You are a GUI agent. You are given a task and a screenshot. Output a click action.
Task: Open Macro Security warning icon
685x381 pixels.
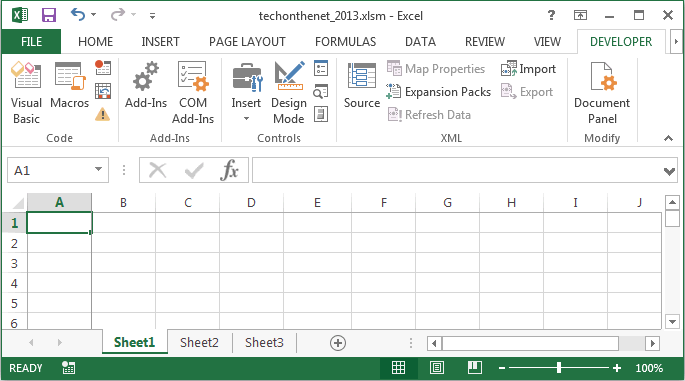[103, 114]
